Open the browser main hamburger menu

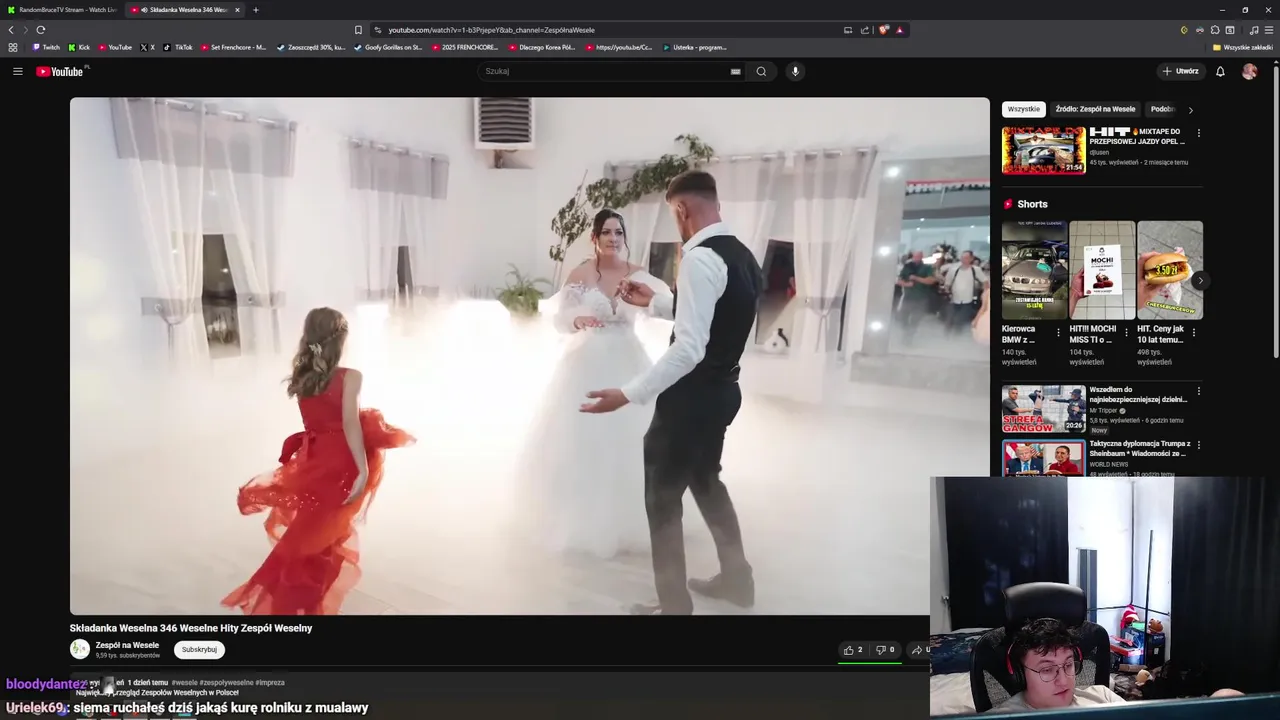(1268, 30)
